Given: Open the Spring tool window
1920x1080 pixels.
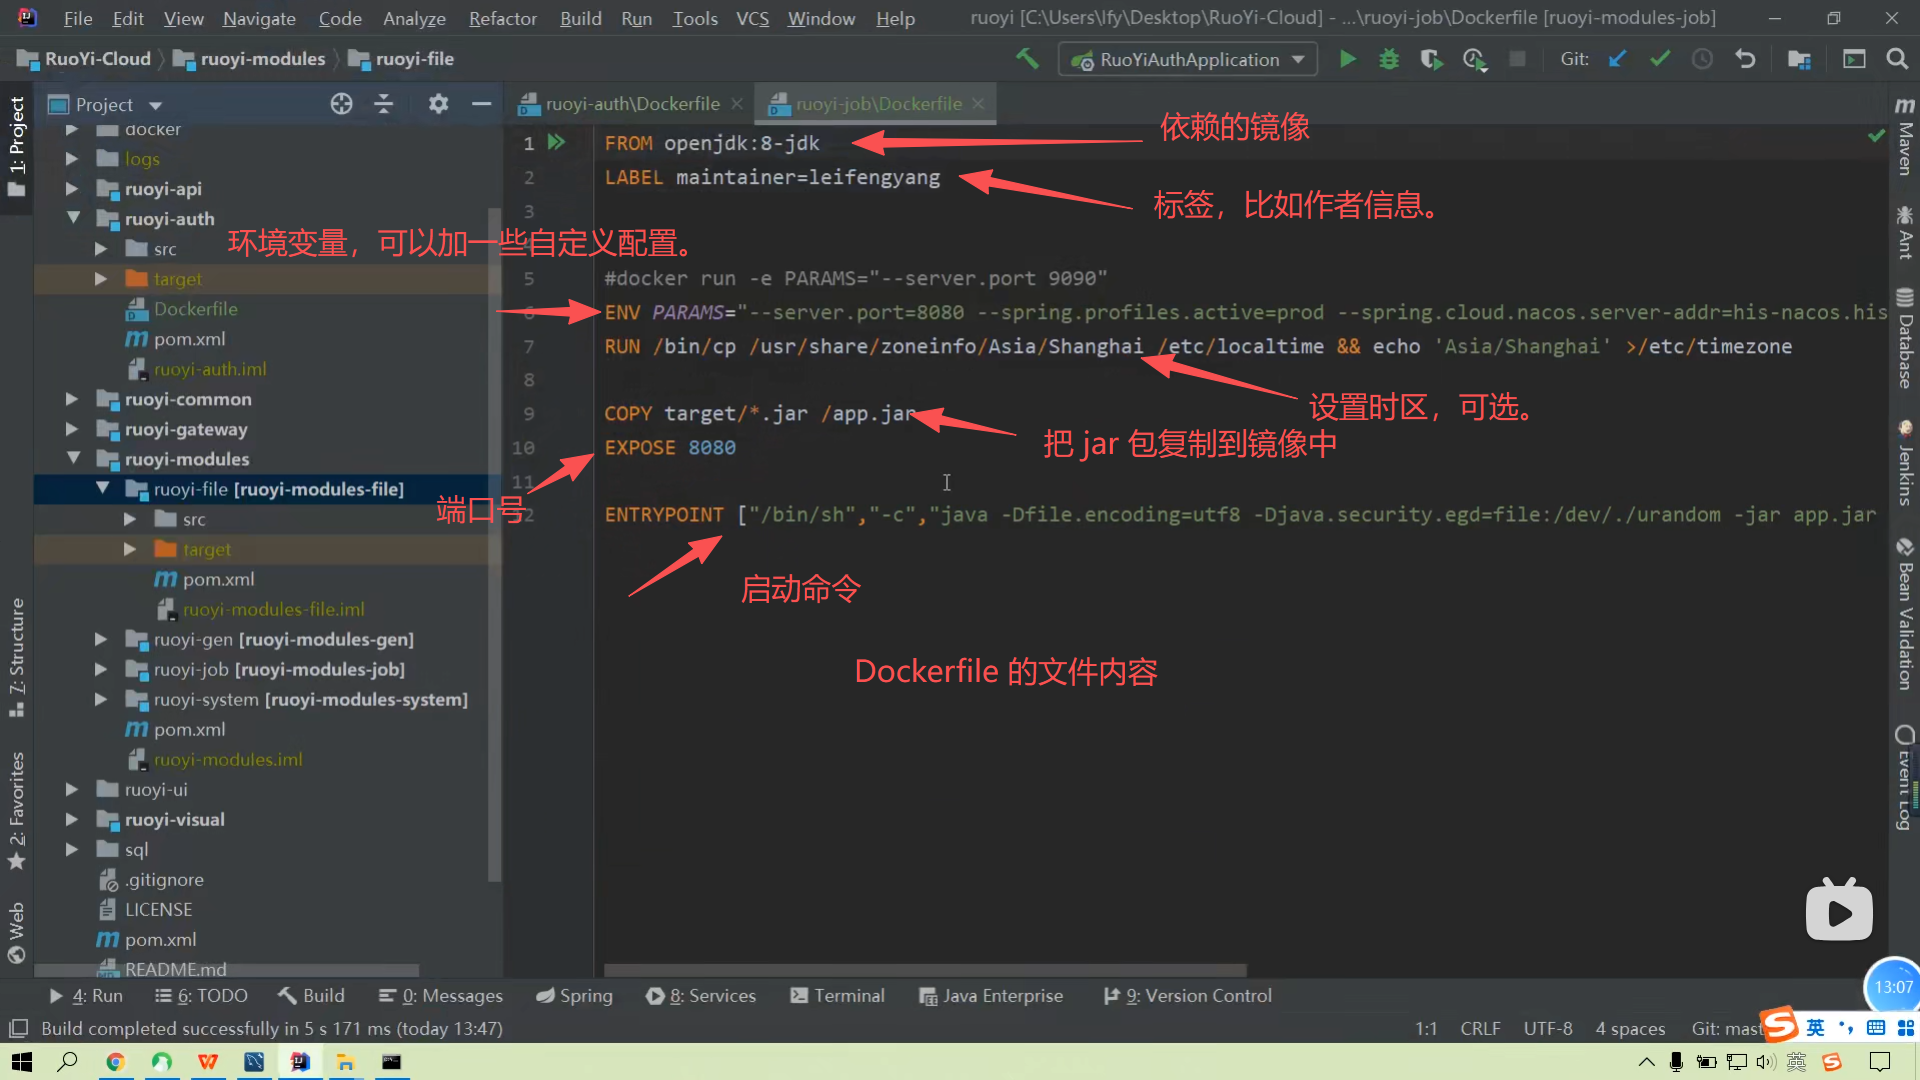Looking at the screenshot, I should (x=574, y=995).
